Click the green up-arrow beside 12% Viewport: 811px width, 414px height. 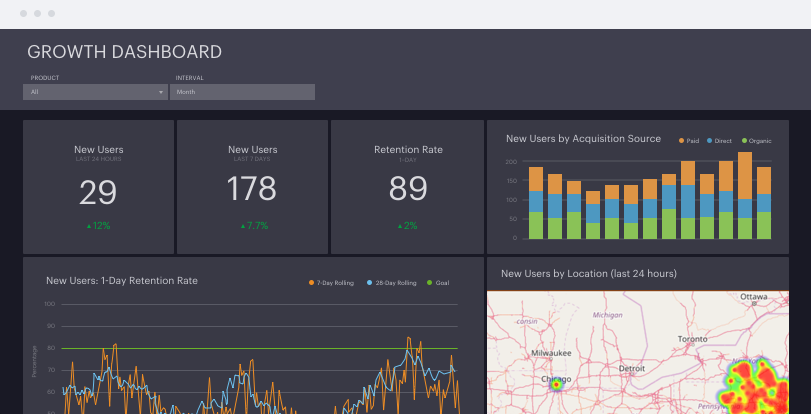pos(88,226)
